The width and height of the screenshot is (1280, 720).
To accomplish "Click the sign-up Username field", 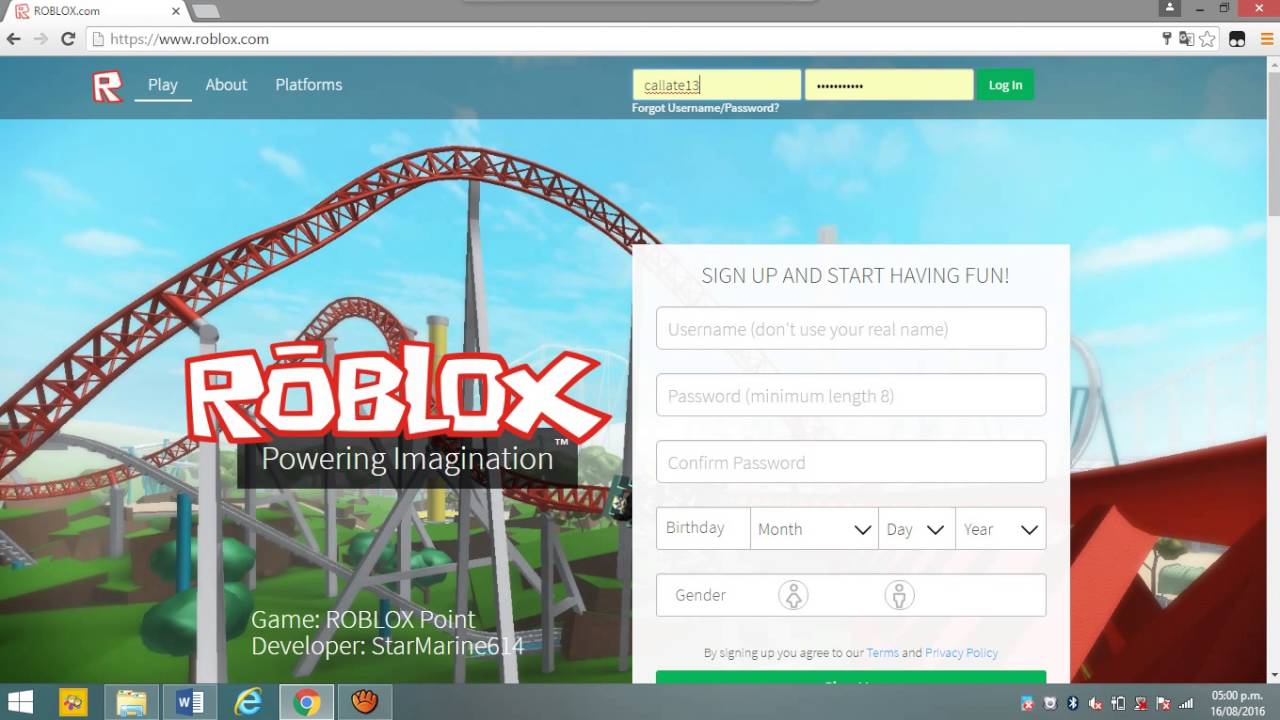I will 851,329.
